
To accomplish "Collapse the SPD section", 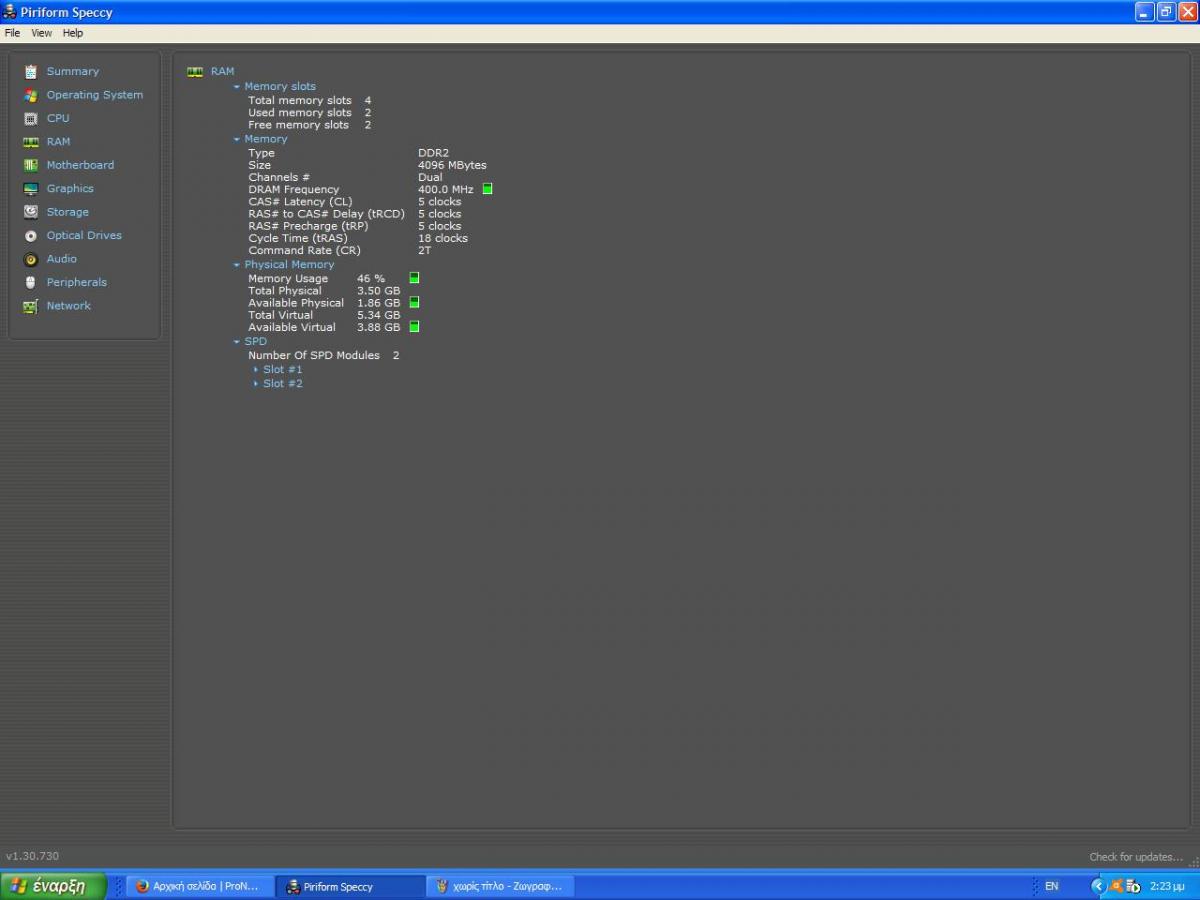I will 237,342.
